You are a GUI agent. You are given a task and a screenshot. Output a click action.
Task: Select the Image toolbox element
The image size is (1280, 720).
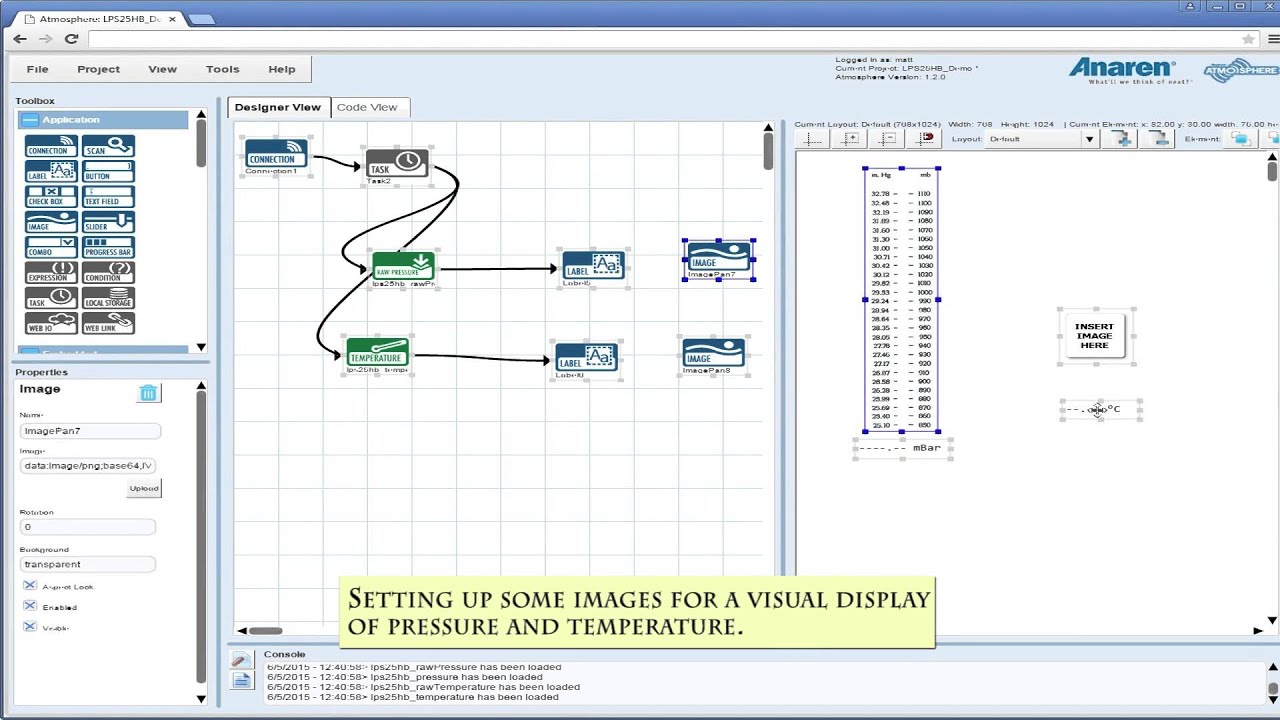click(x=51, y=222)
